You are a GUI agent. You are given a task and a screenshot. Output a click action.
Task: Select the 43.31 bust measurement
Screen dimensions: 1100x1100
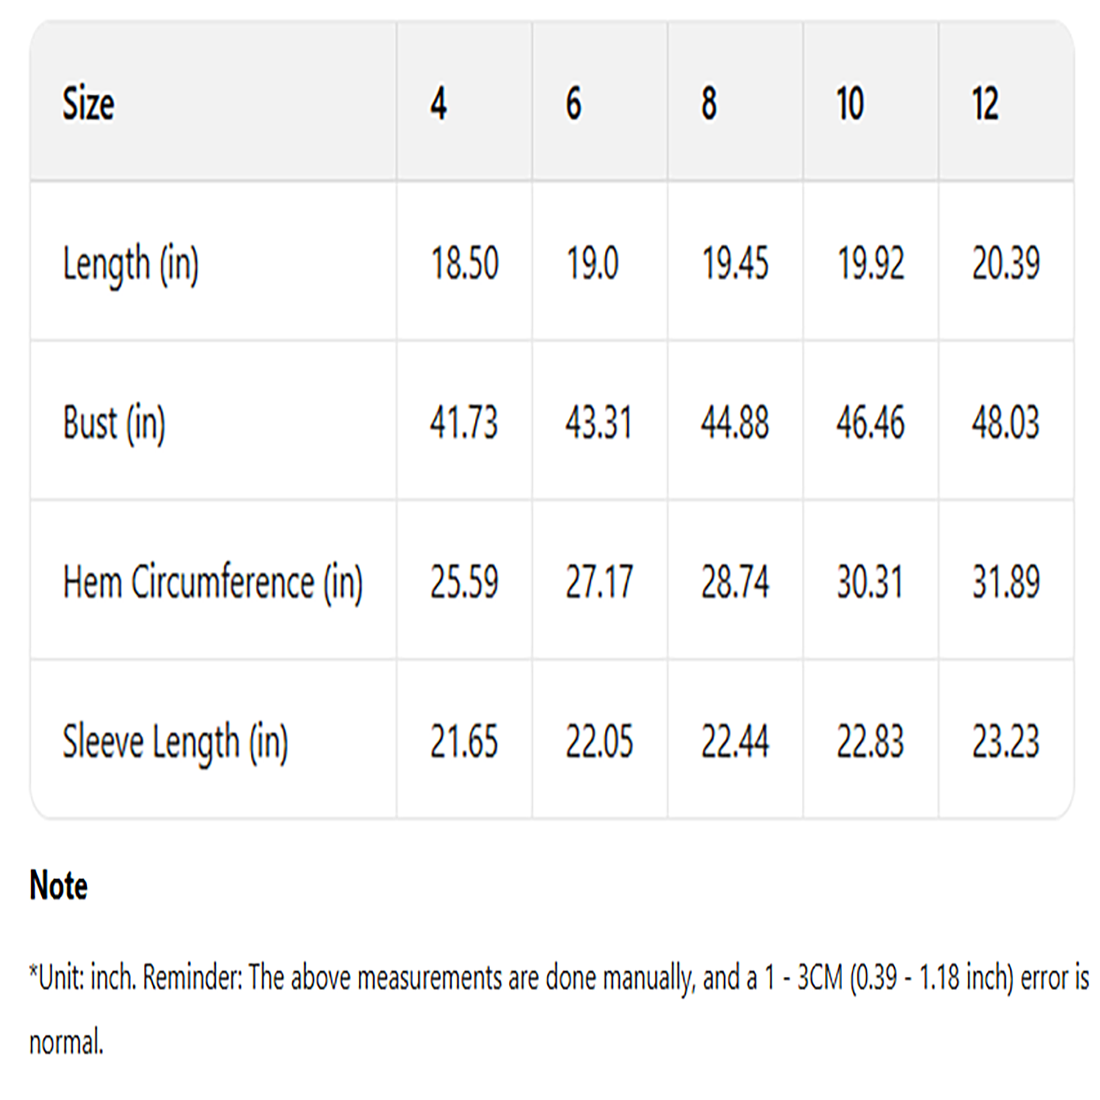599,422
